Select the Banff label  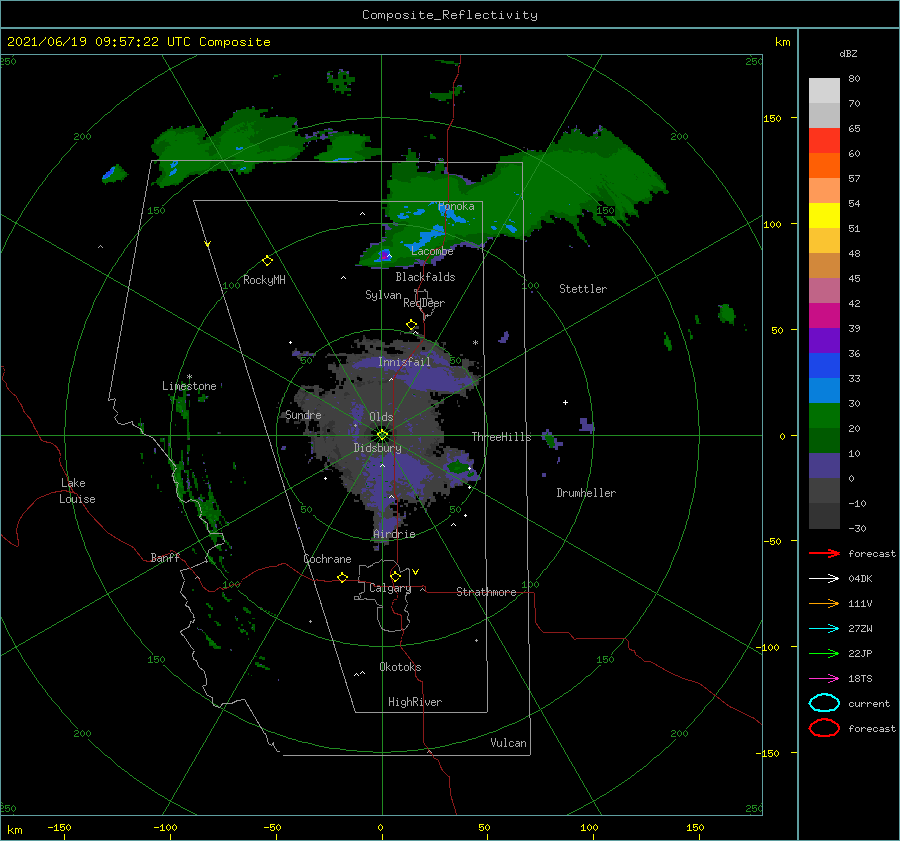[165, 557]
